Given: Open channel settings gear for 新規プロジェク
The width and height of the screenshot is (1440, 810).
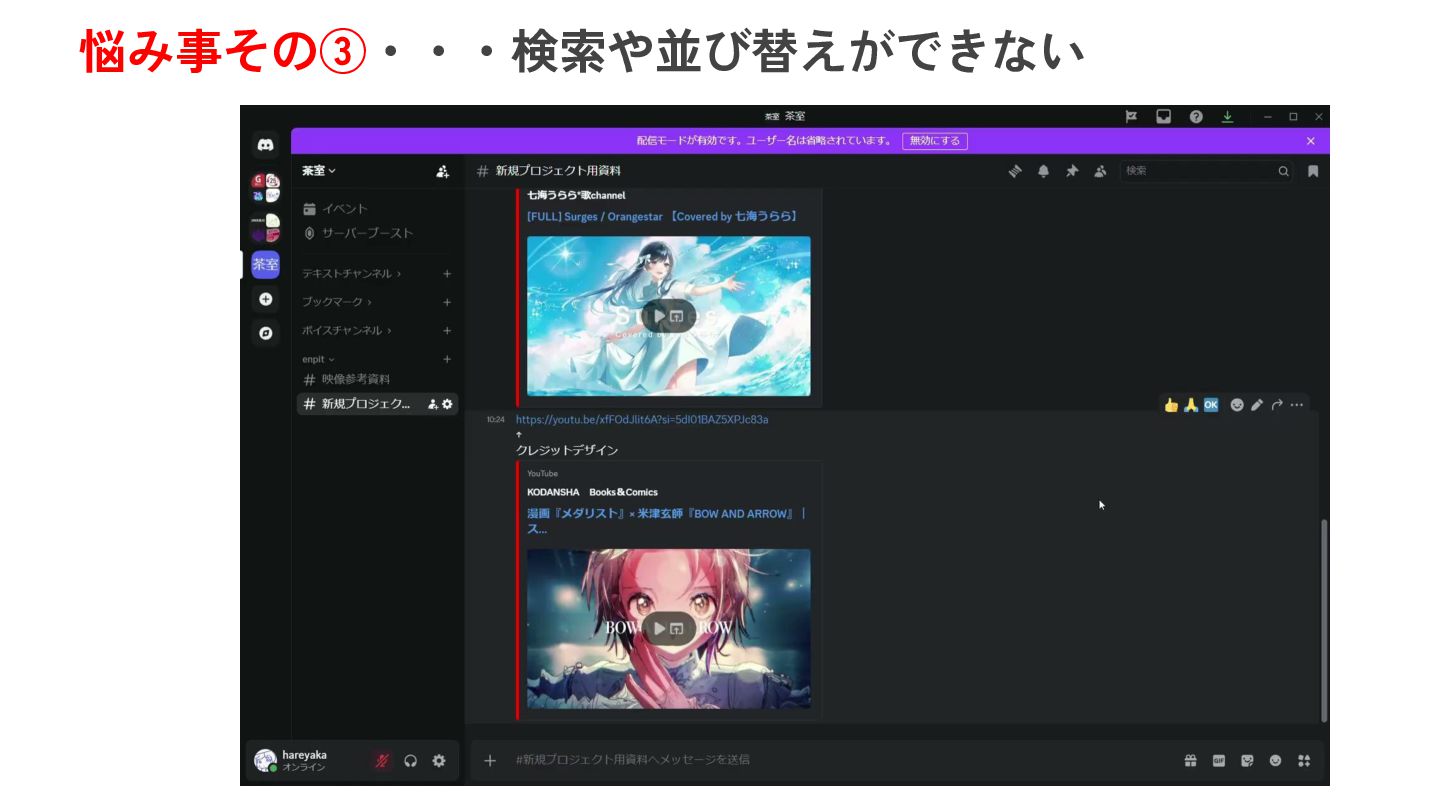Looking at the screenshot, I should [x=447, y=404].
